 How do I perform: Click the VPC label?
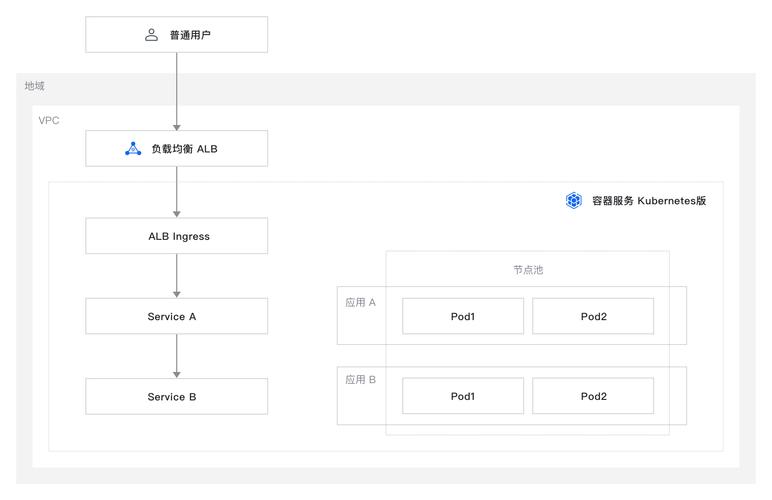[49, 120]
